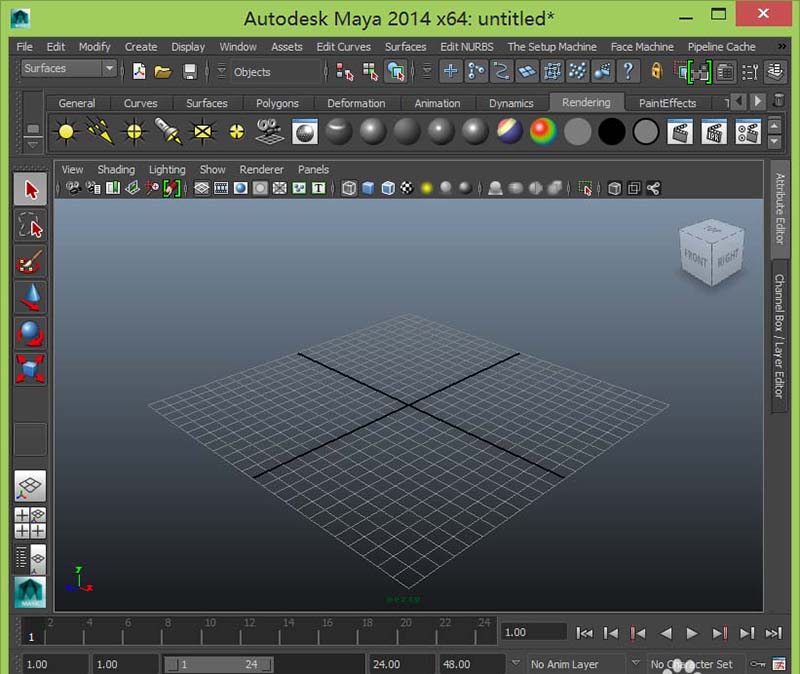Go to end of playback range

click(773, 633)
